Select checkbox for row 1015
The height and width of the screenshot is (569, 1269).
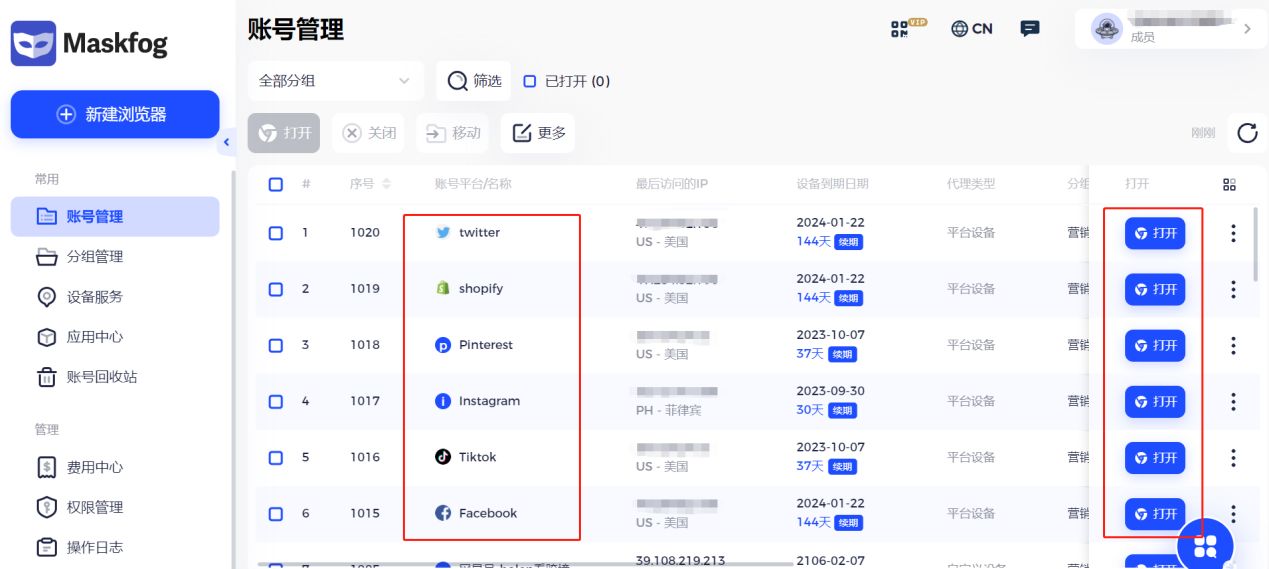tap(276, 513)
